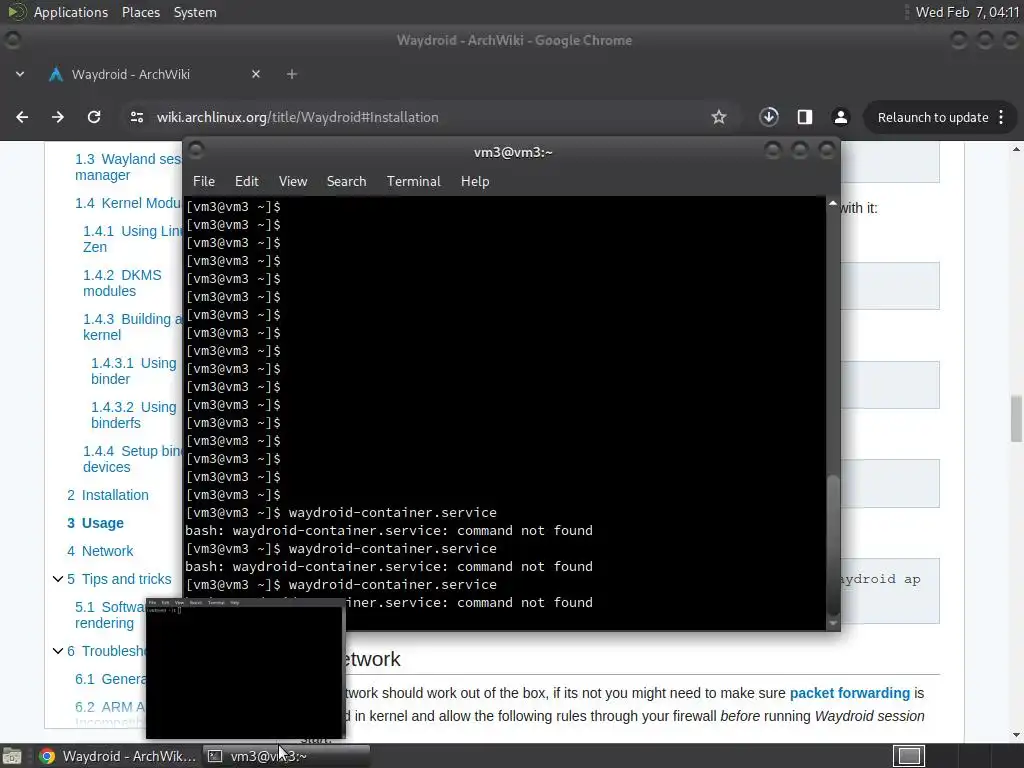
Task: Open Chrome three-dot menu
Action: click(1001, 117)
